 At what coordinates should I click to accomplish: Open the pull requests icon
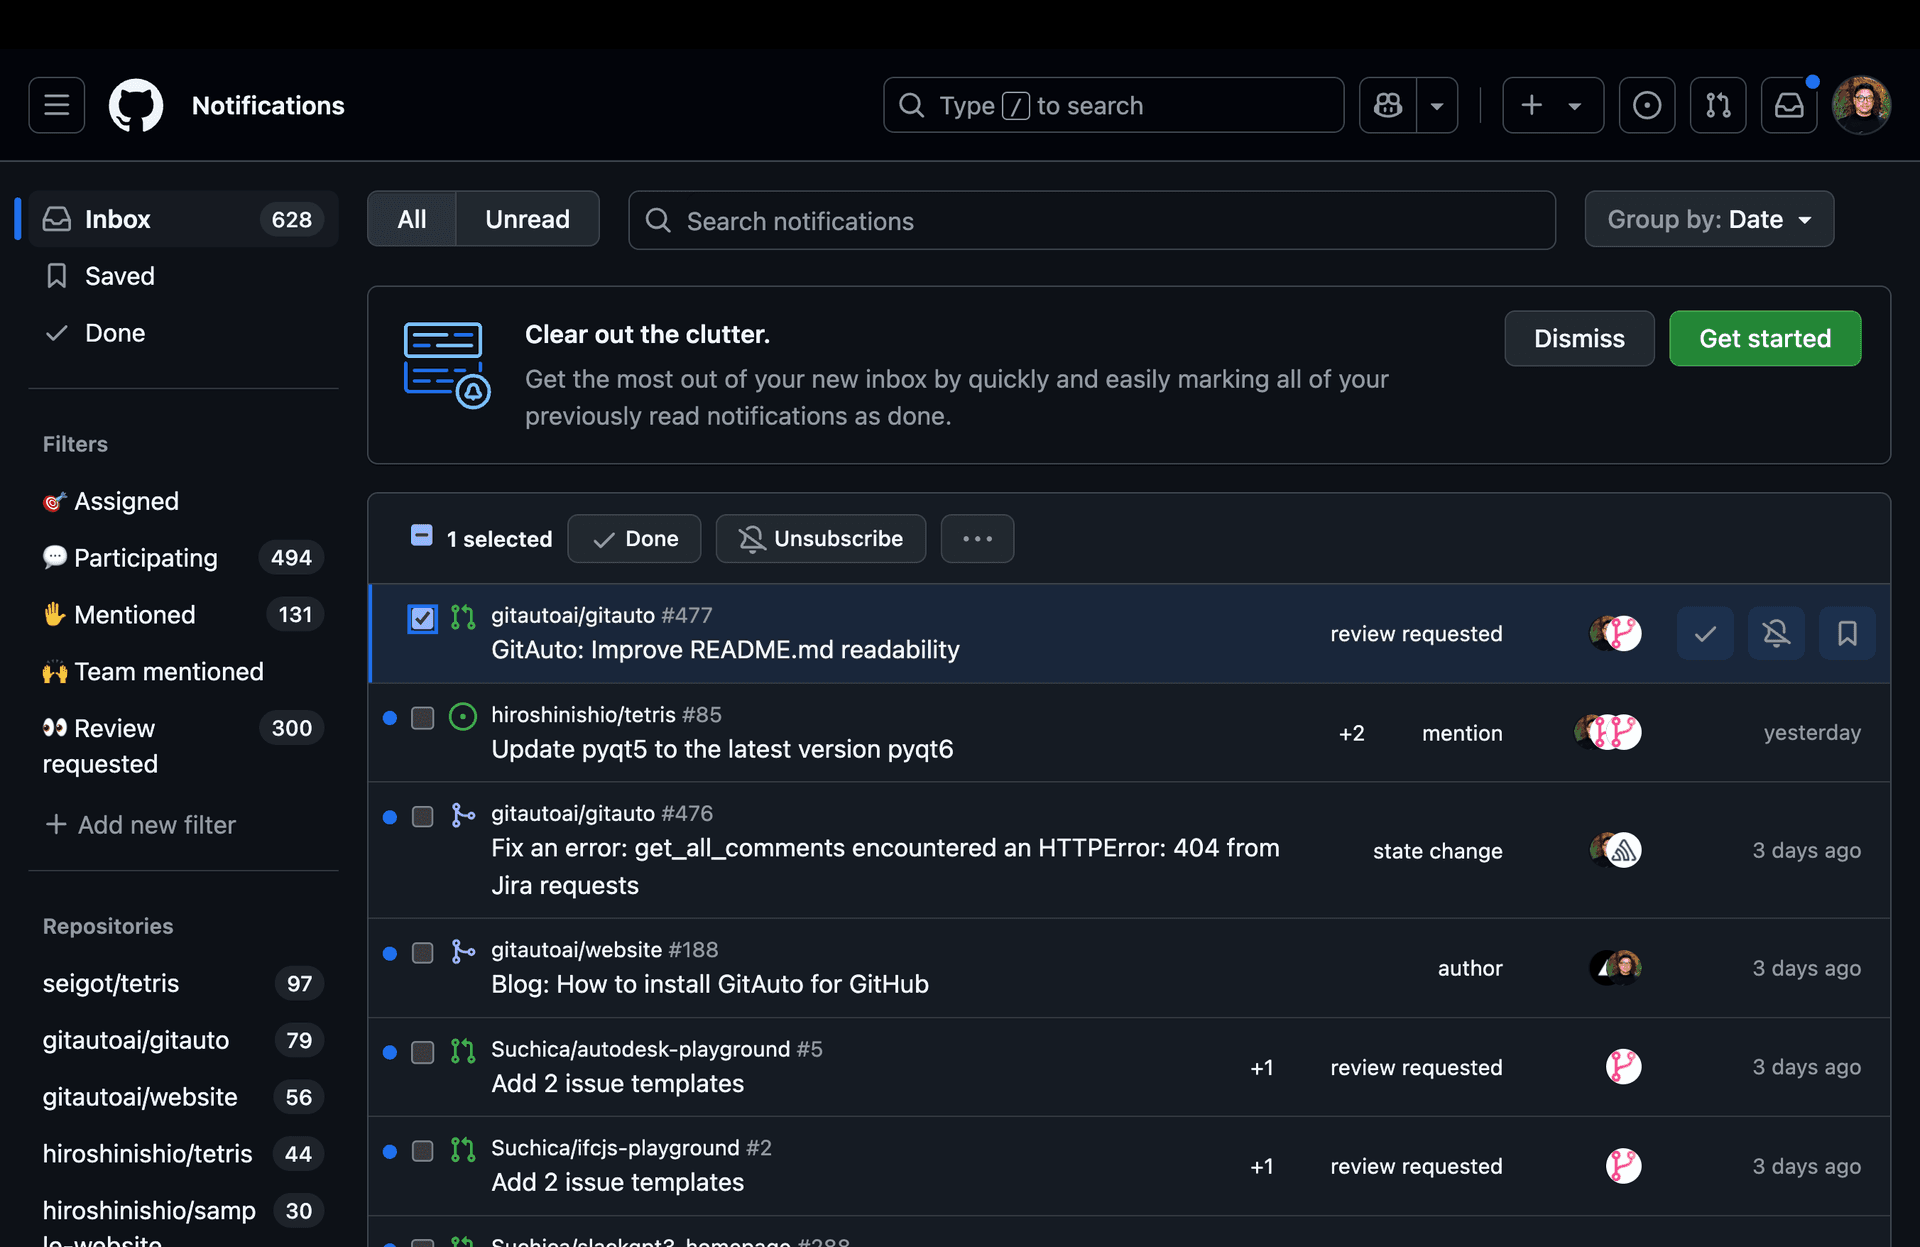1717,105
